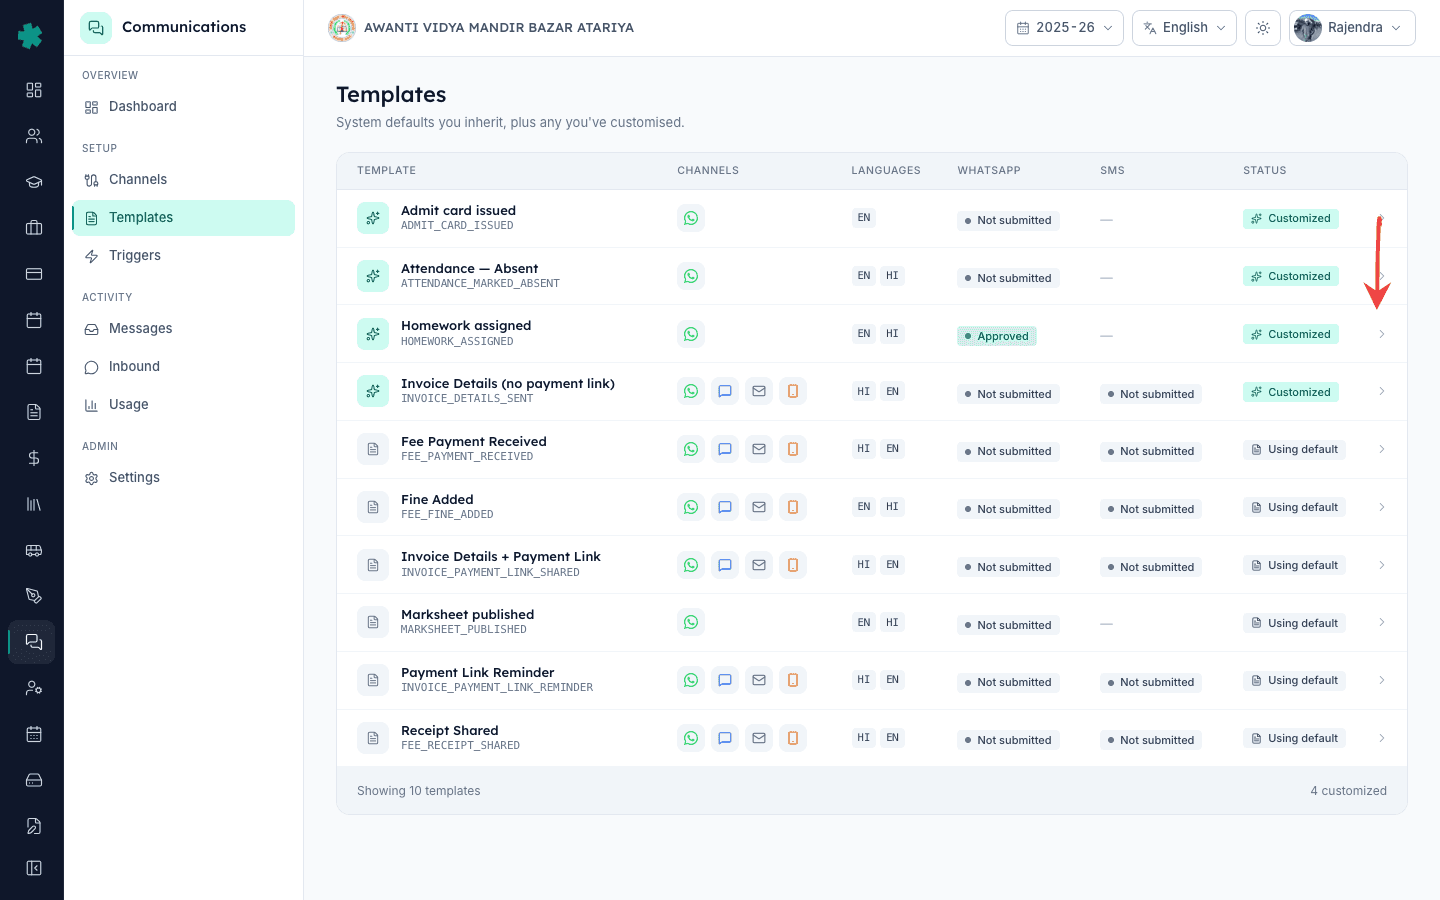The width and height of the screenshot is (1440, 900).
Task: Expand Invoice Details (no payment link) row chevron
Action: [1382, 391]
